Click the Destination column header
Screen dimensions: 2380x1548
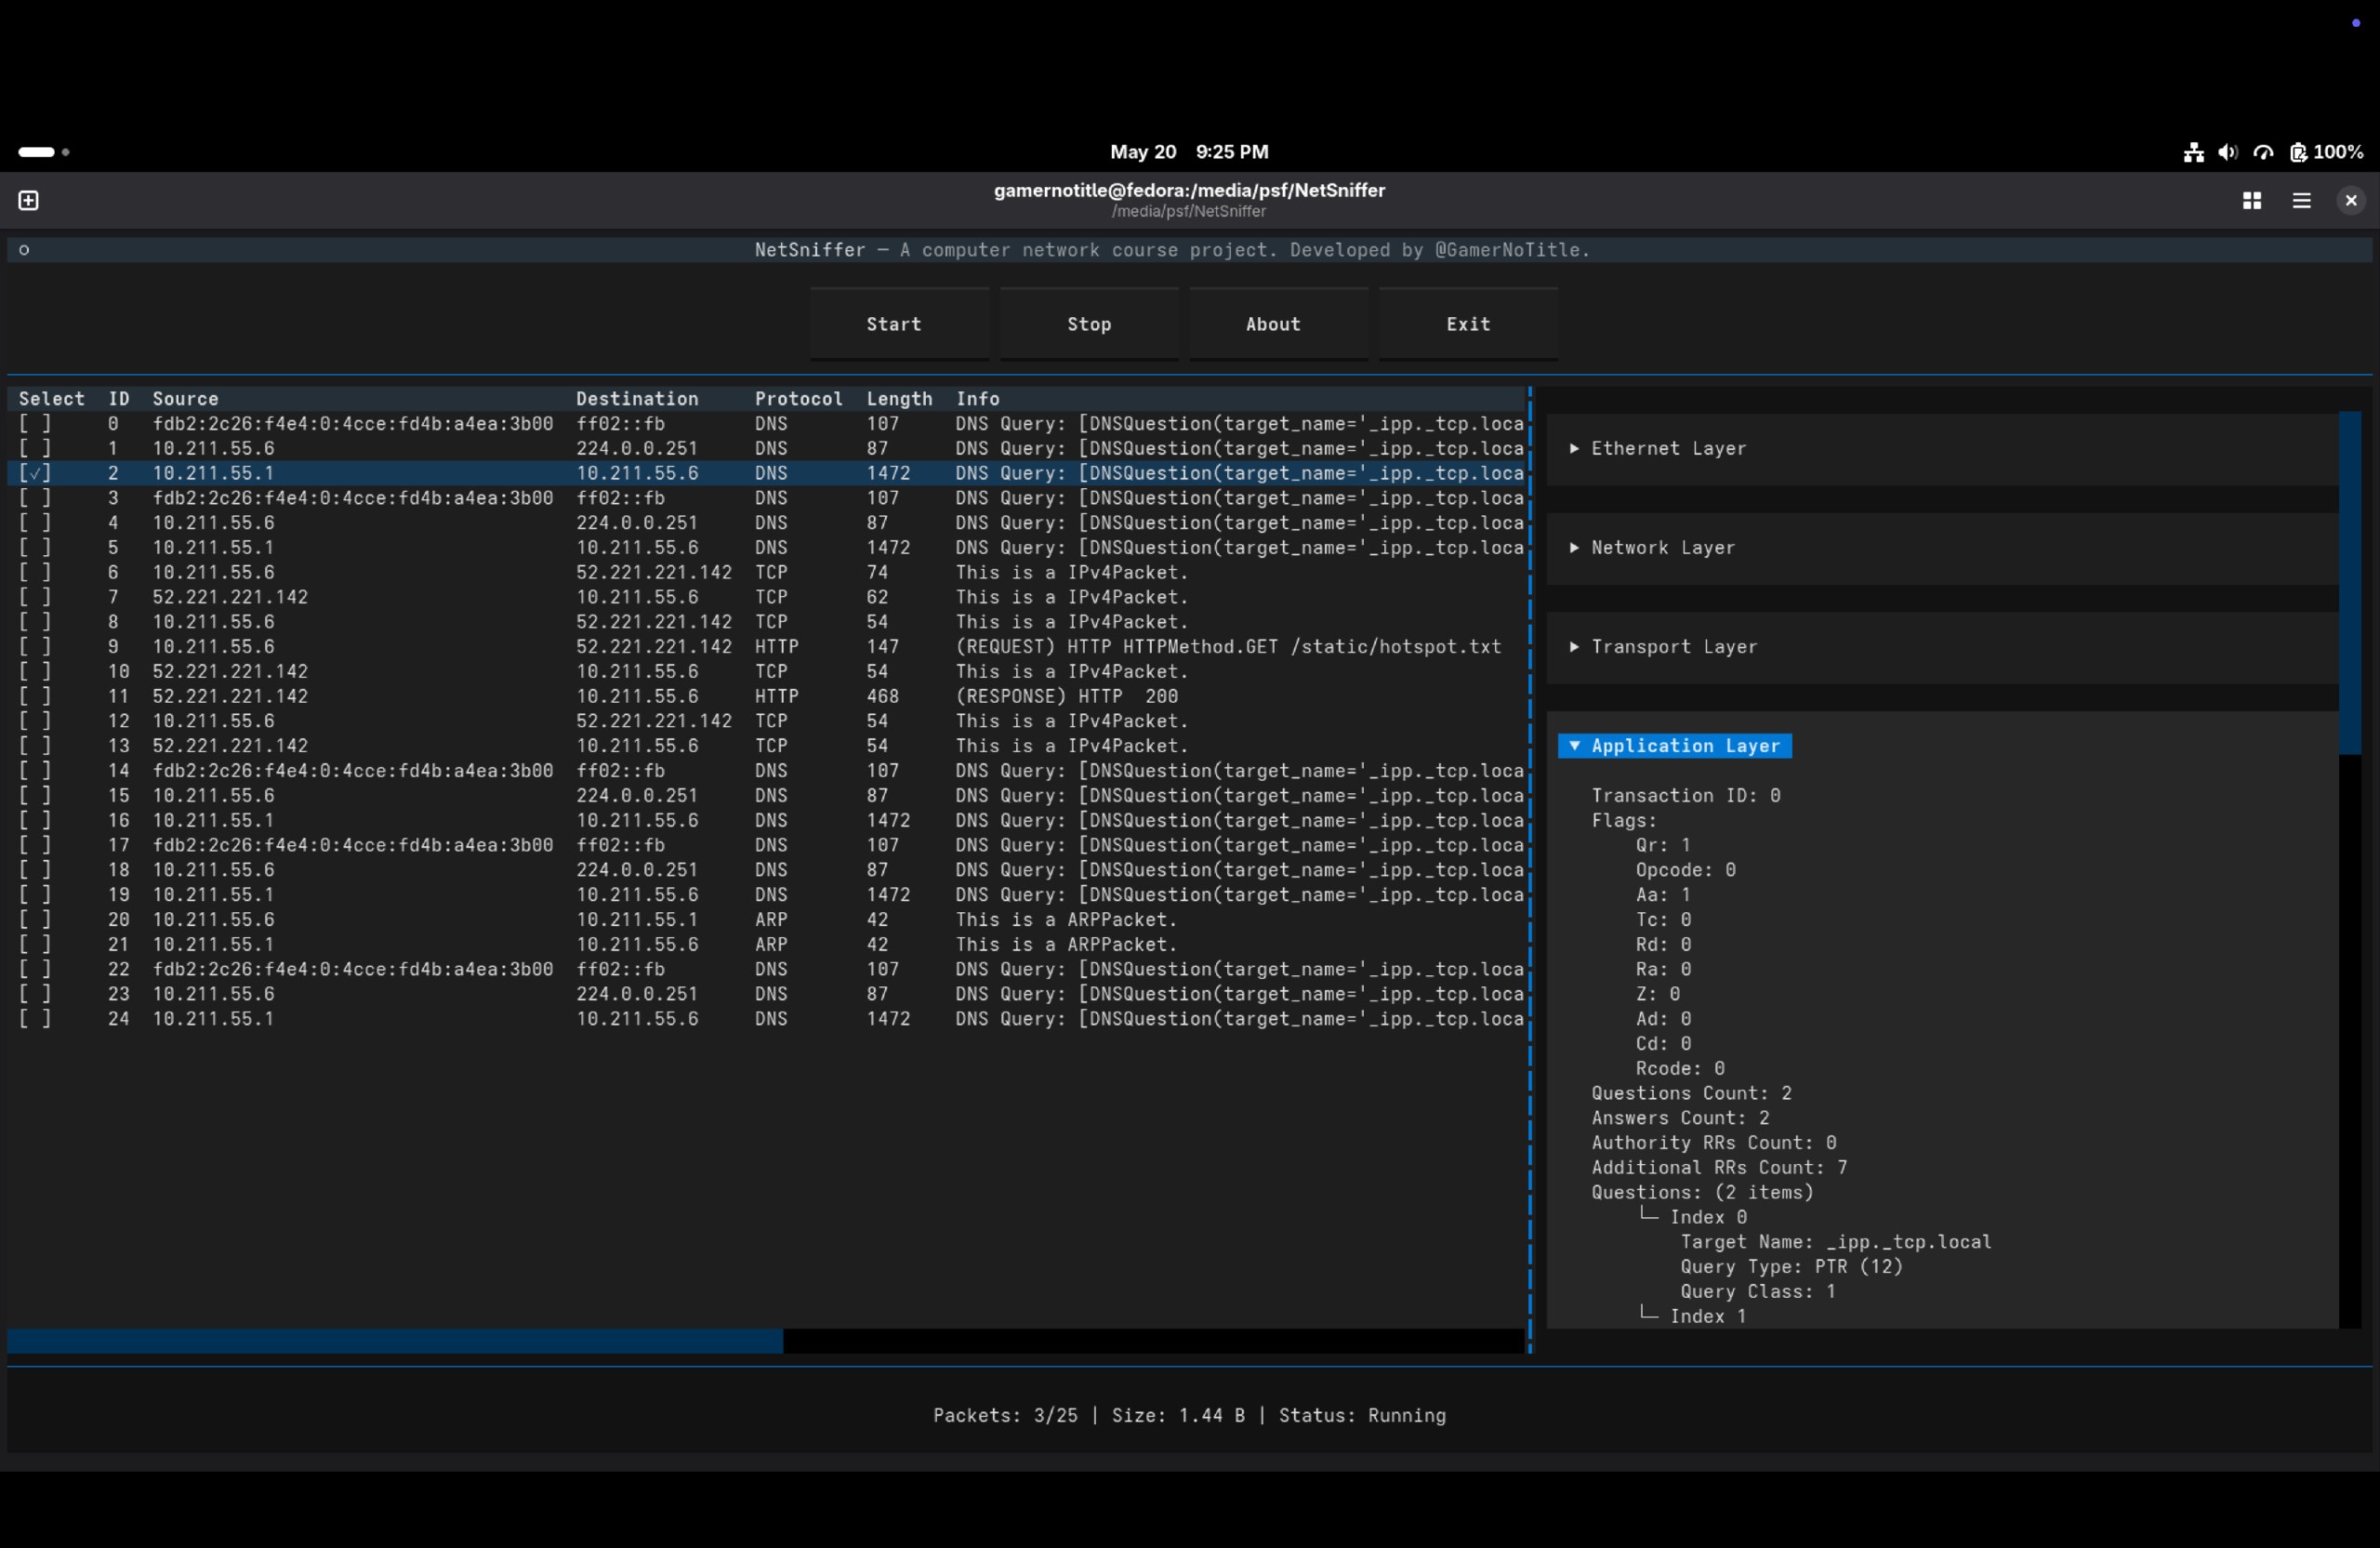[x=637, y=399]
